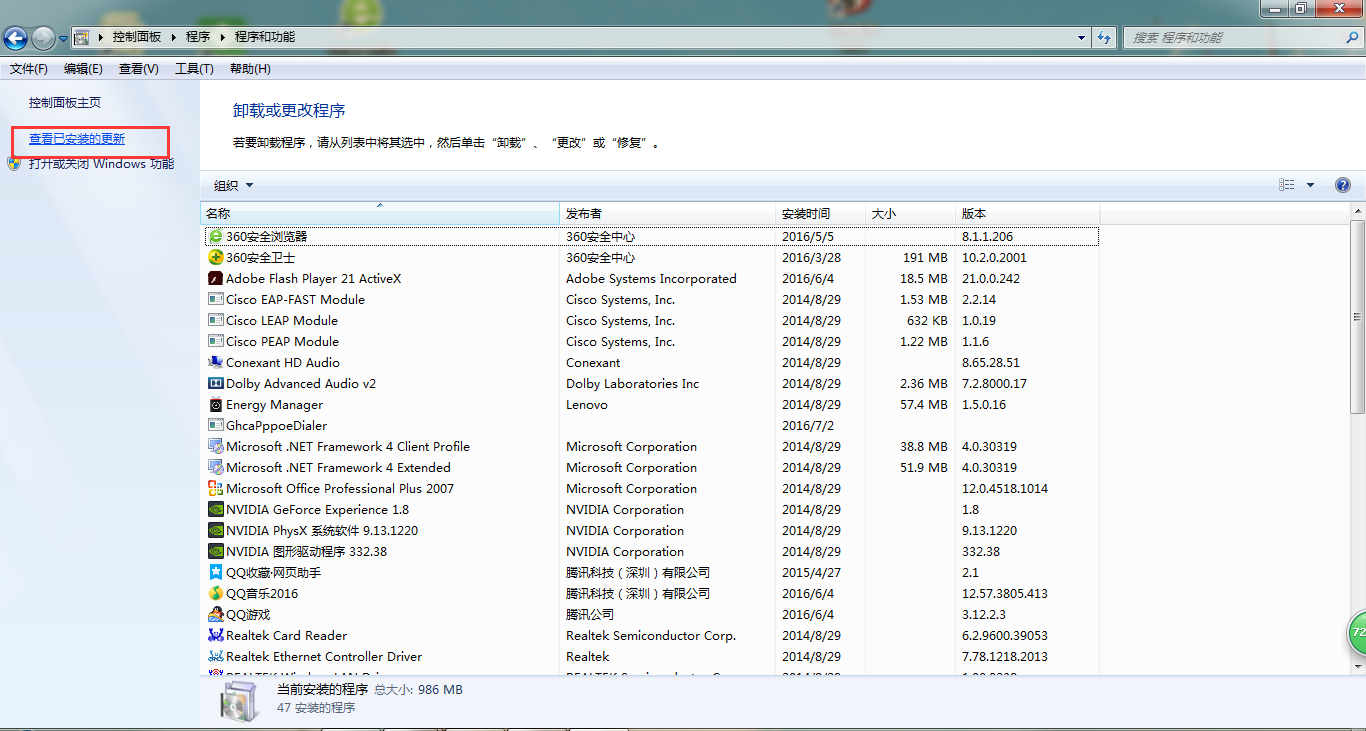Sort by the 发布者 column header
The image size is (1366, 731).
pyautogui.click(x=667, y=214)
